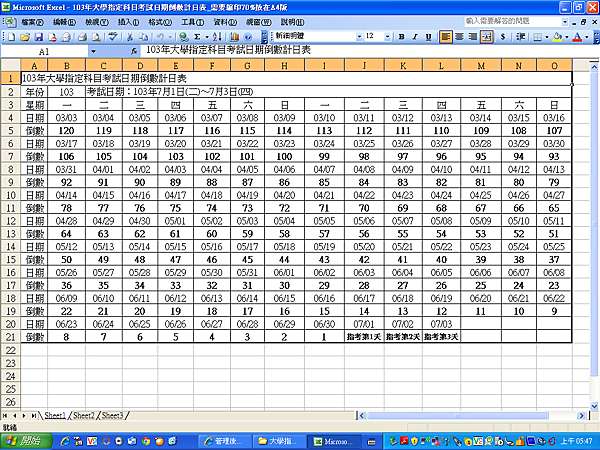The height and width of the screenshot is (450, 600).
Task: Select column header M
Action: pos(481,65)
